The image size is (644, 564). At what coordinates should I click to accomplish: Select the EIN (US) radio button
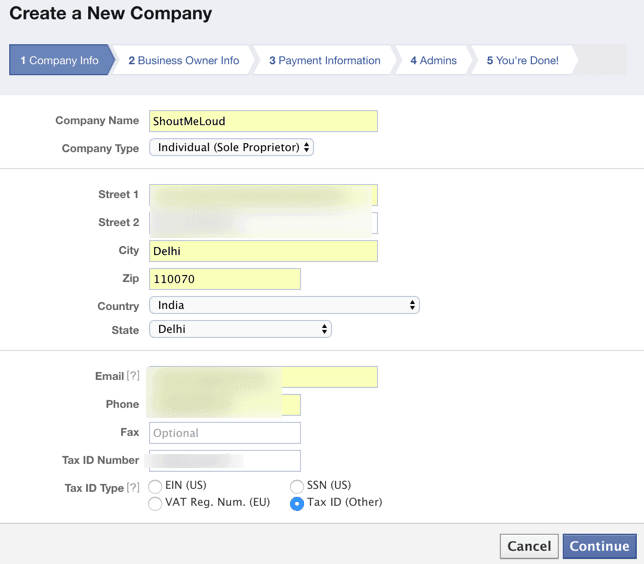[155, 486]
